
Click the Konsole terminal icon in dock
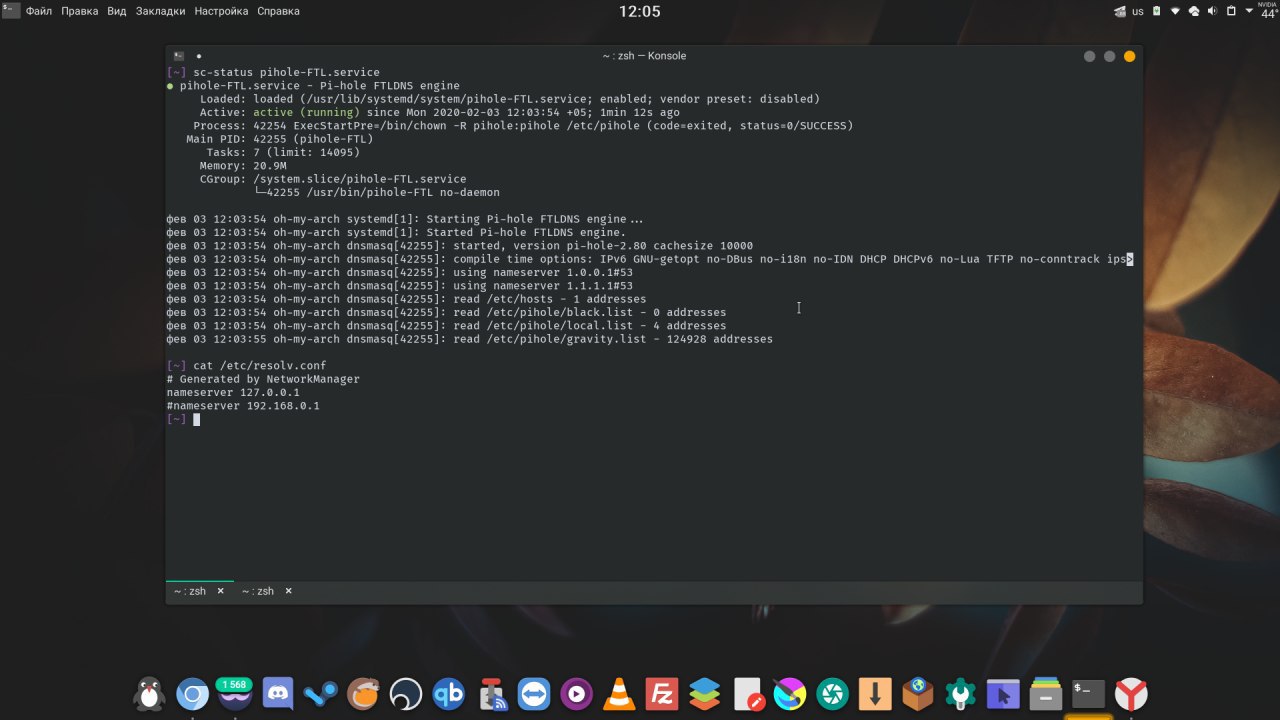[x=1088, y=693]
